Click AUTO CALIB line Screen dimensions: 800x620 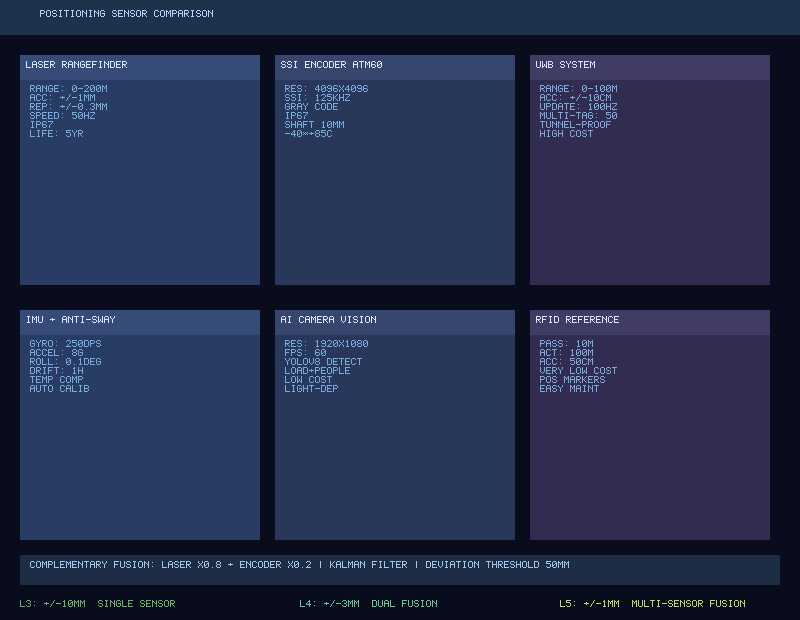pyautogui.click(x=59, y=389)
